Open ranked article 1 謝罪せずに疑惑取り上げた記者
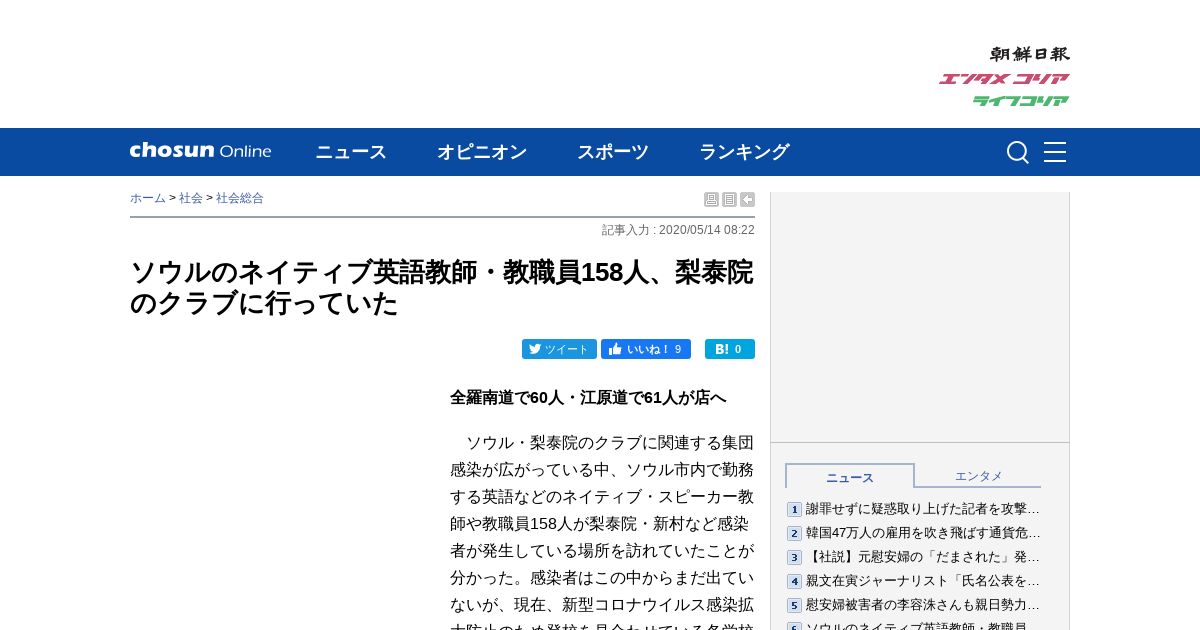The width and height of the screenshot is (1200, 630). point(922,509)
